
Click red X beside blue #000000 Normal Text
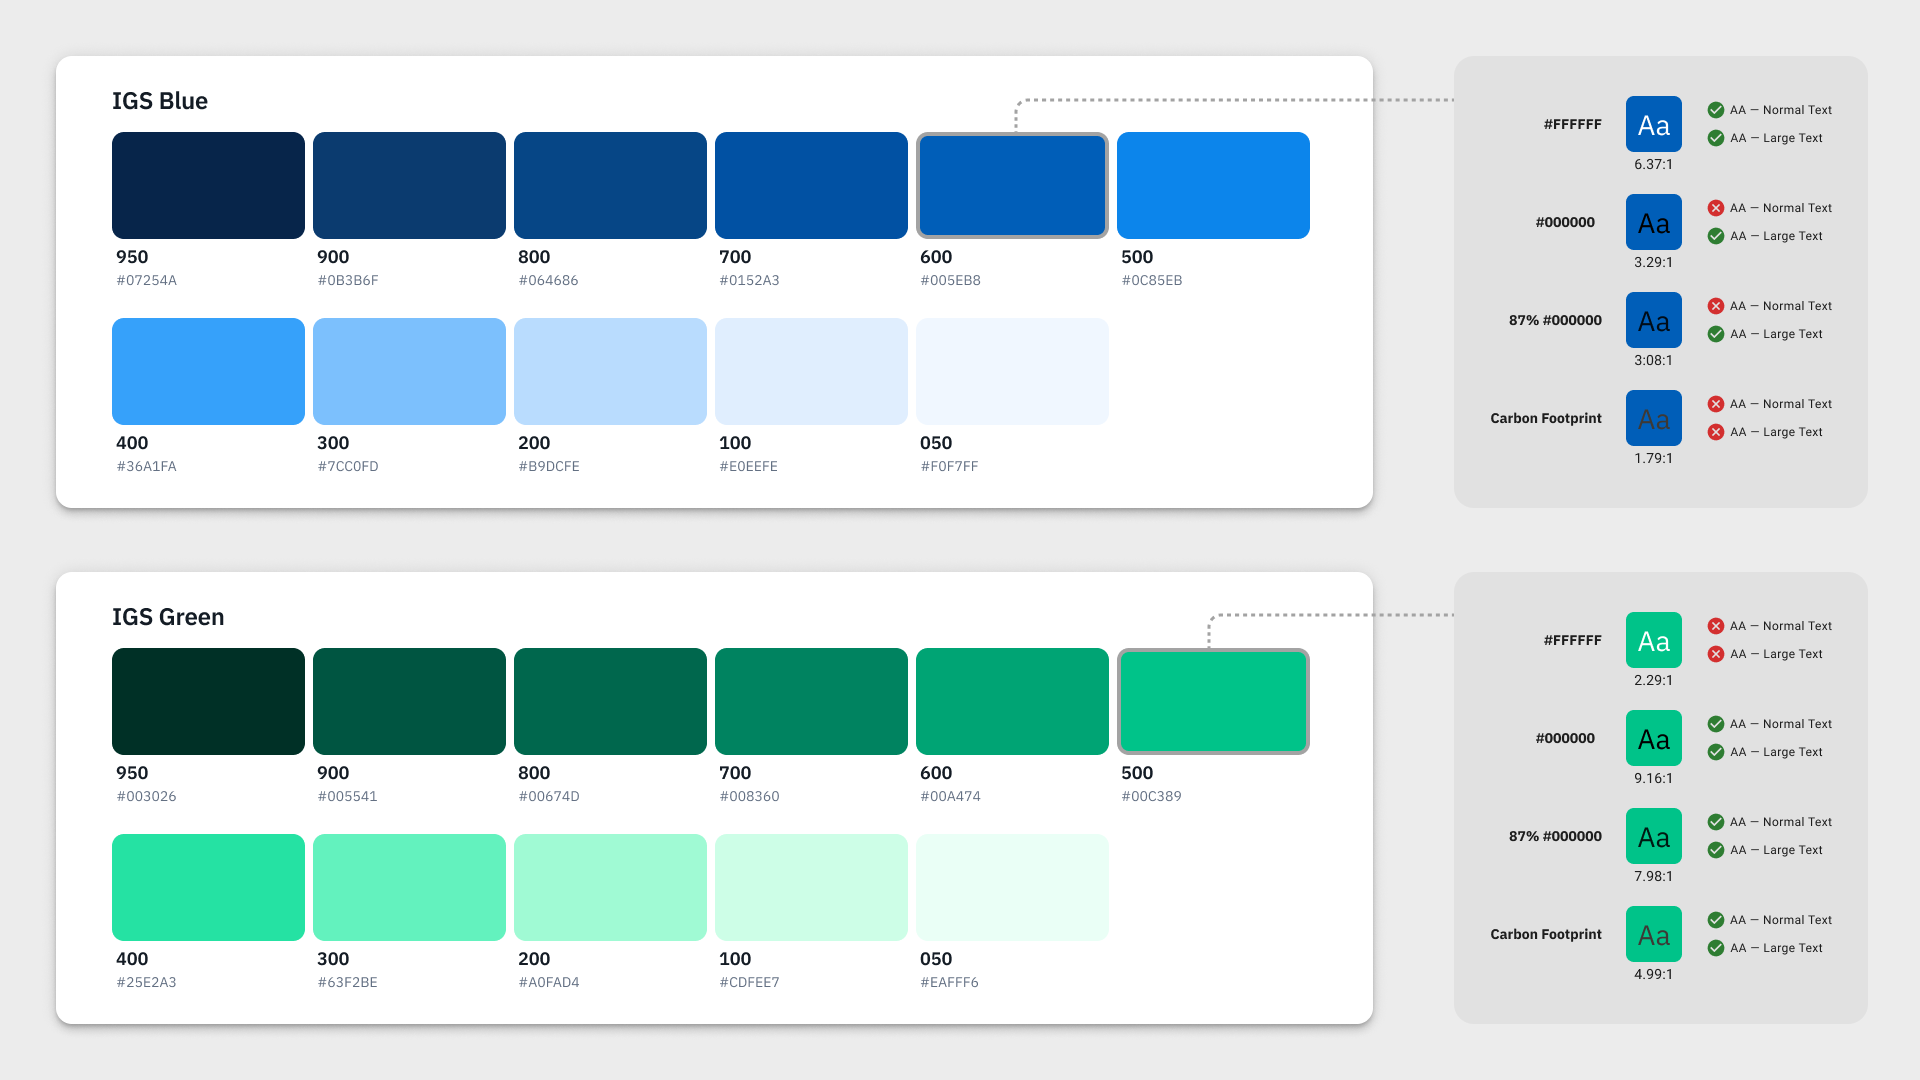[1716, 208]
